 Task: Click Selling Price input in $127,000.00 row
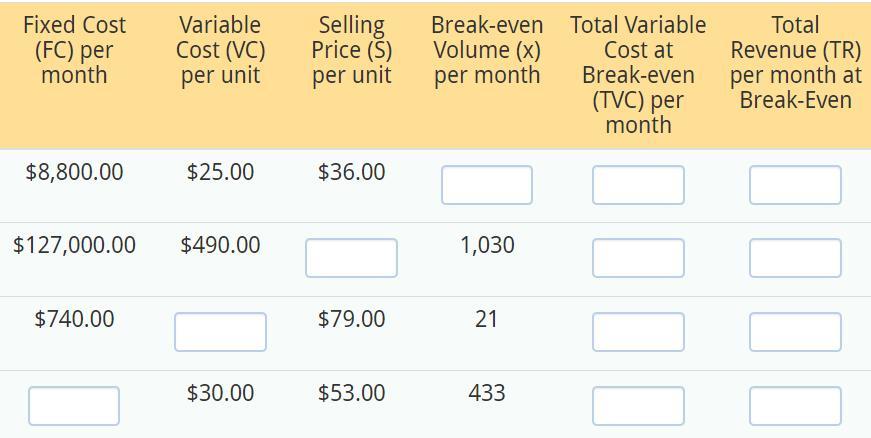click(x=351, y=258)
